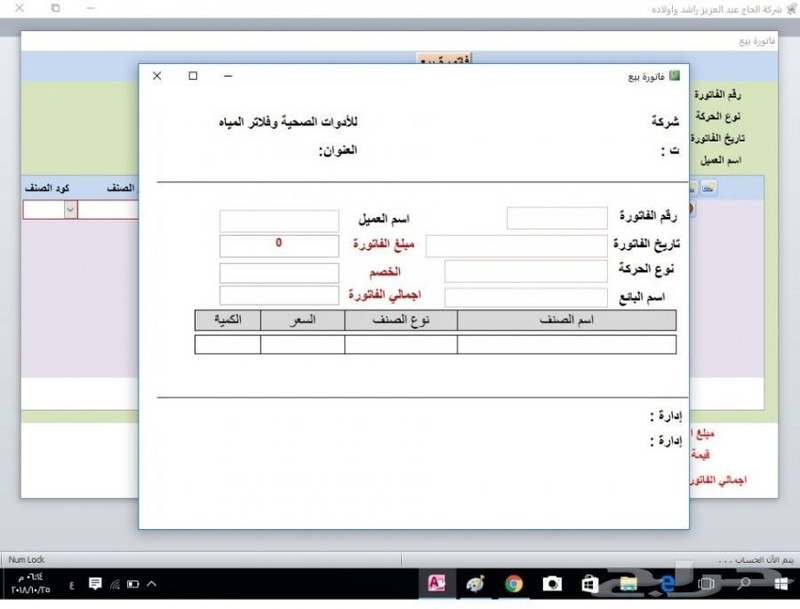Launch Microsoft Edge from the taskbar
Image resolution: width=800 pixels, height=609 pixels.
click(x=667, y=583)
